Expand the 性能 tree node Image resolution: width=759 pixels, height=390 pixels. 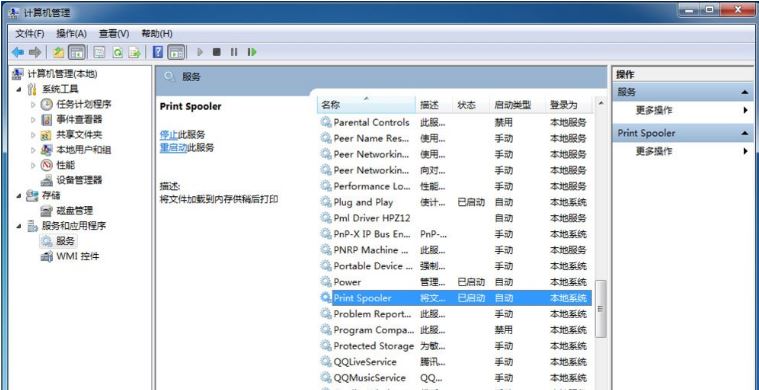pyautogui.click(x=33, y=165)
